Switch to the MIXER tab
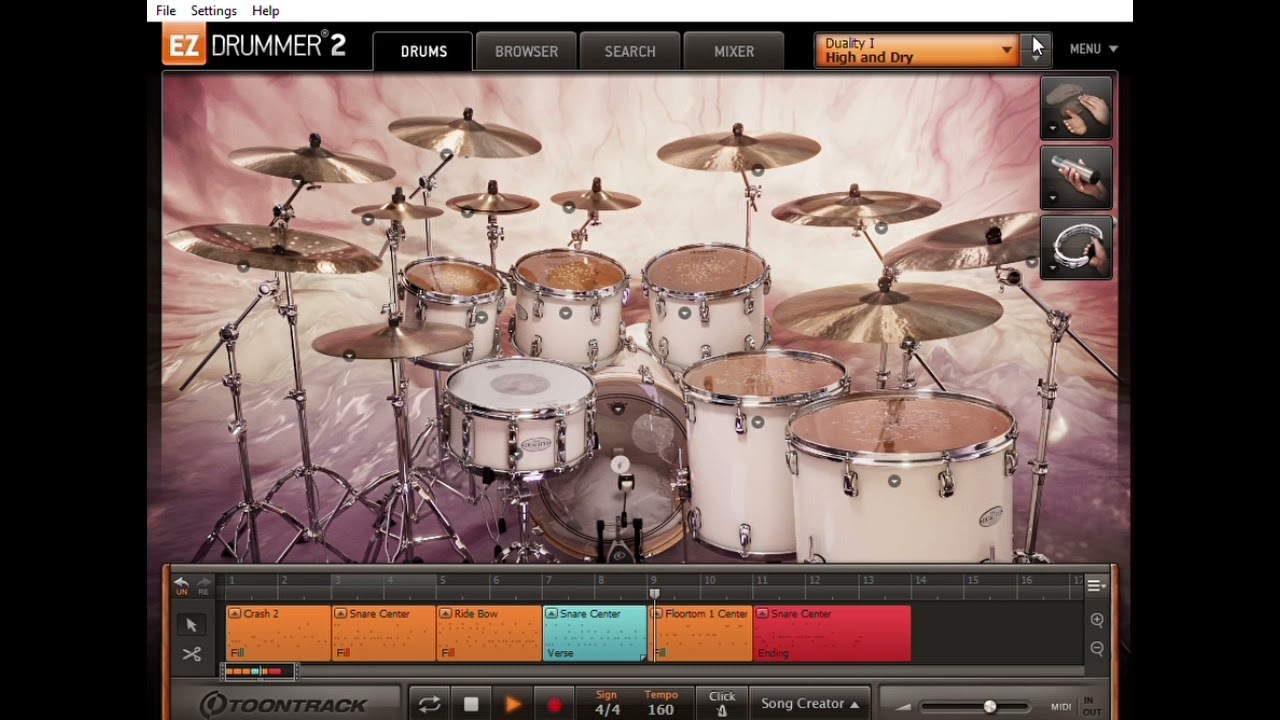 [x=734, y=51]
